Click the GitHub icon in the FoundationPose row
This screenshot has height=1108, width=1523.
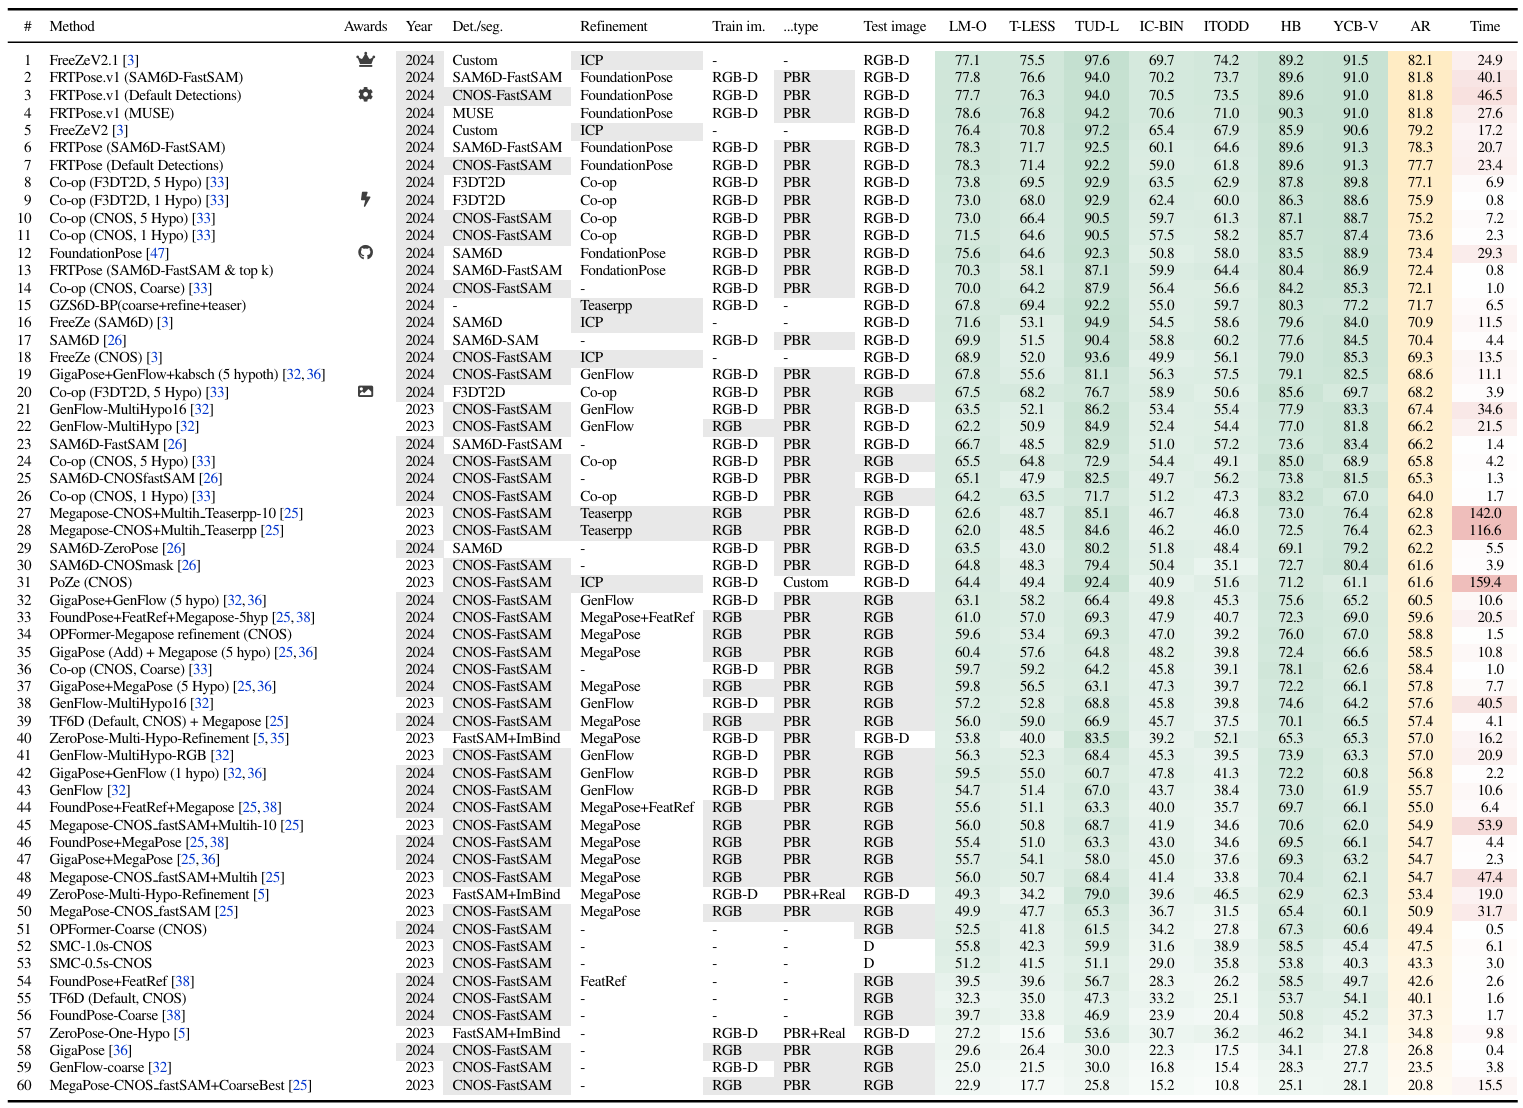tap(365, 253)
